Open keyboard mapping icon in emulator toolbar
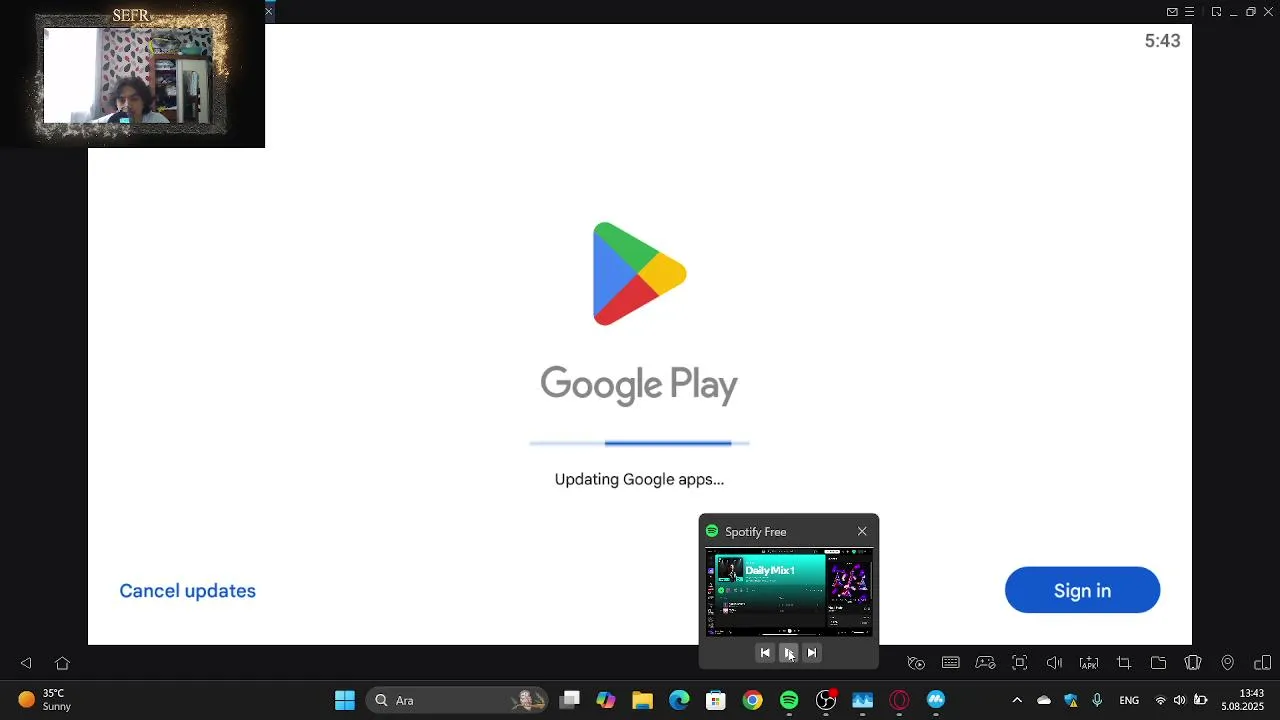Viewport: 1280px width, 720px height. 951,663
